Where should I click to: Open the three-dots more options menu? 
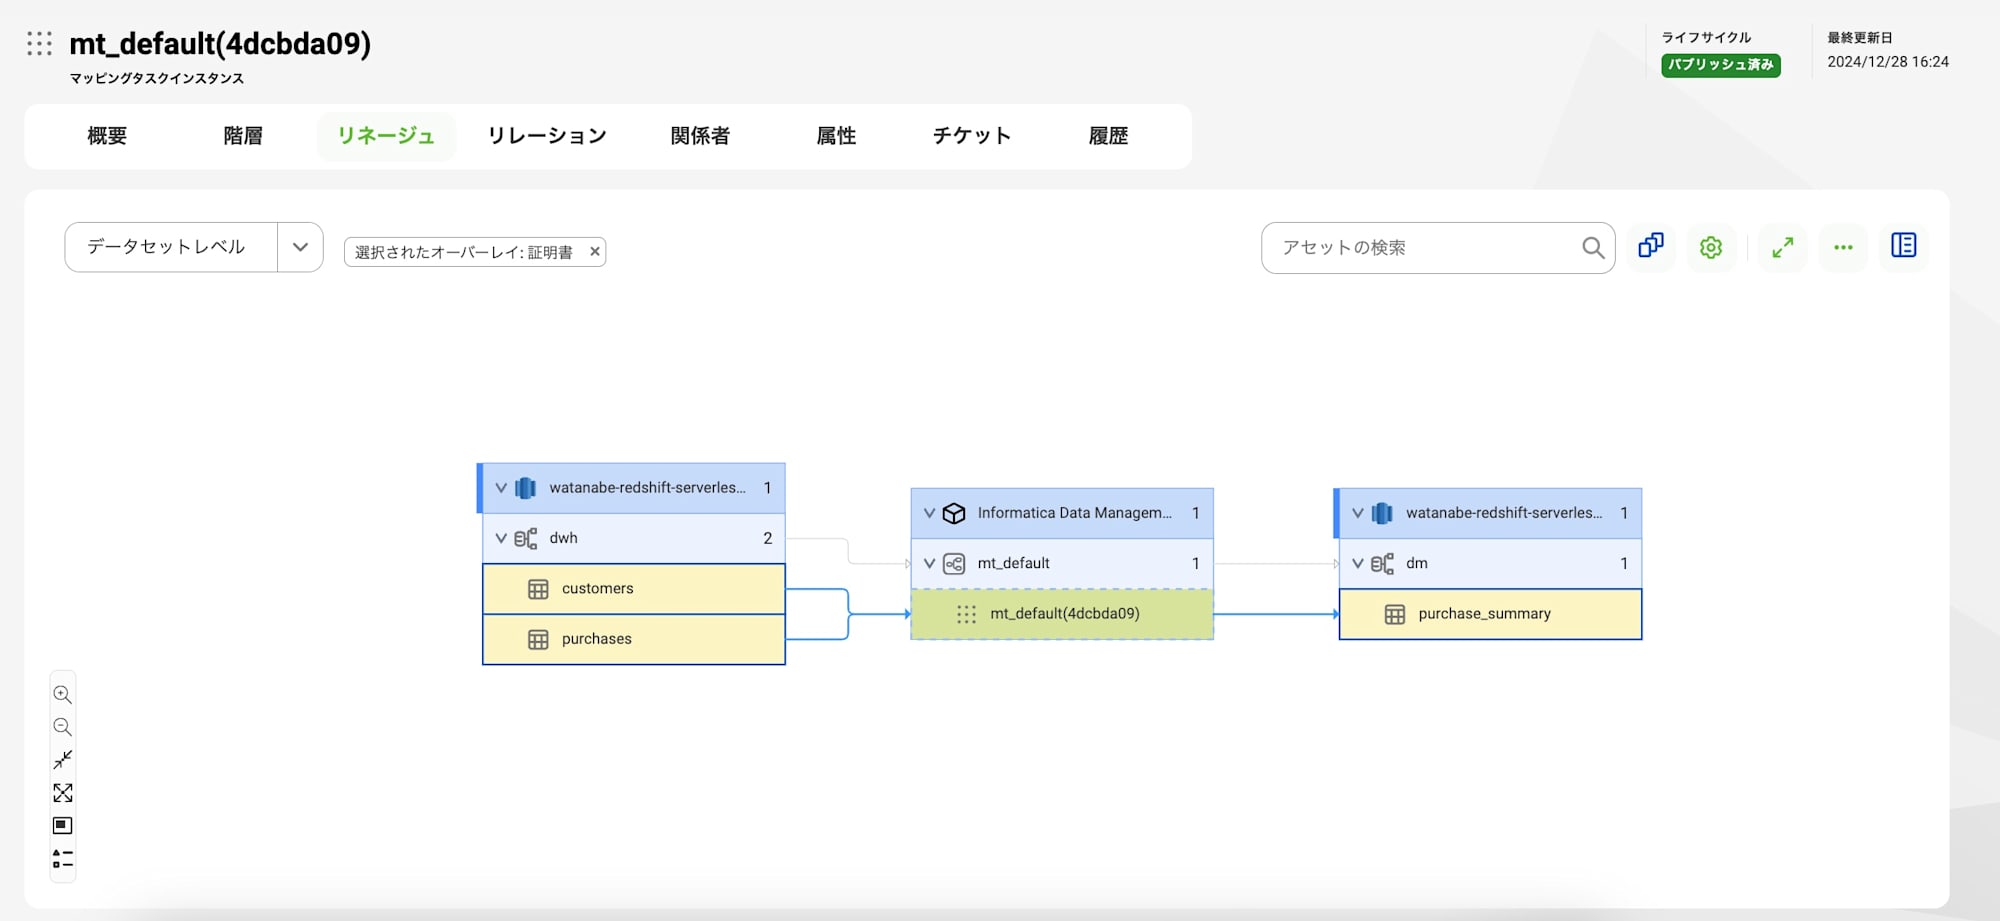pos(1843,247)
